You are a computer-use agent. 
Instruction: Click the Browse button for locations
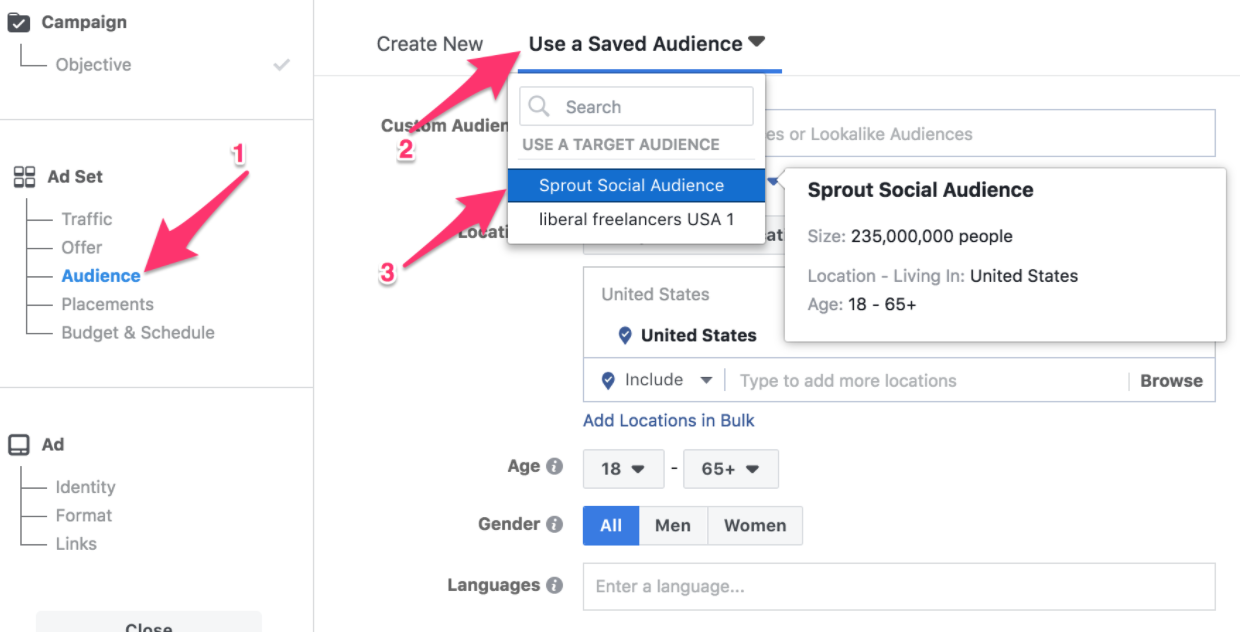(x=1170, y=380)
